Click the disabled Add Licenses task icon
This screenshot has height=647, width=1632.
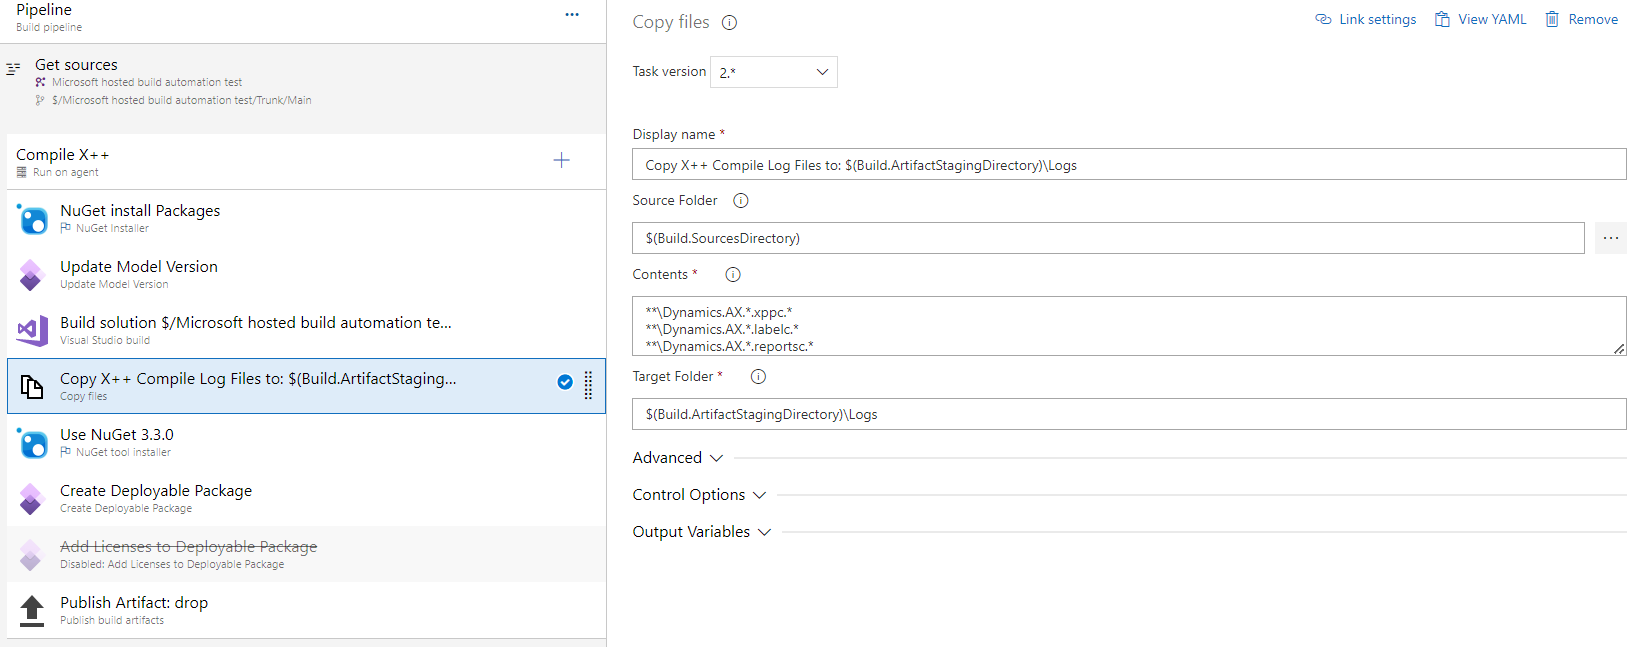(x=32, y=555)
